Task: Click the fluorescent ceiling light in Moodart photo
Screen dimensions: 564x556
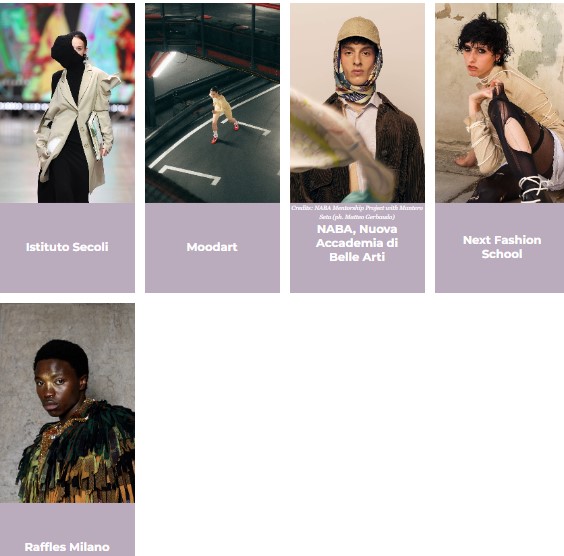Action: pos(164,64)
